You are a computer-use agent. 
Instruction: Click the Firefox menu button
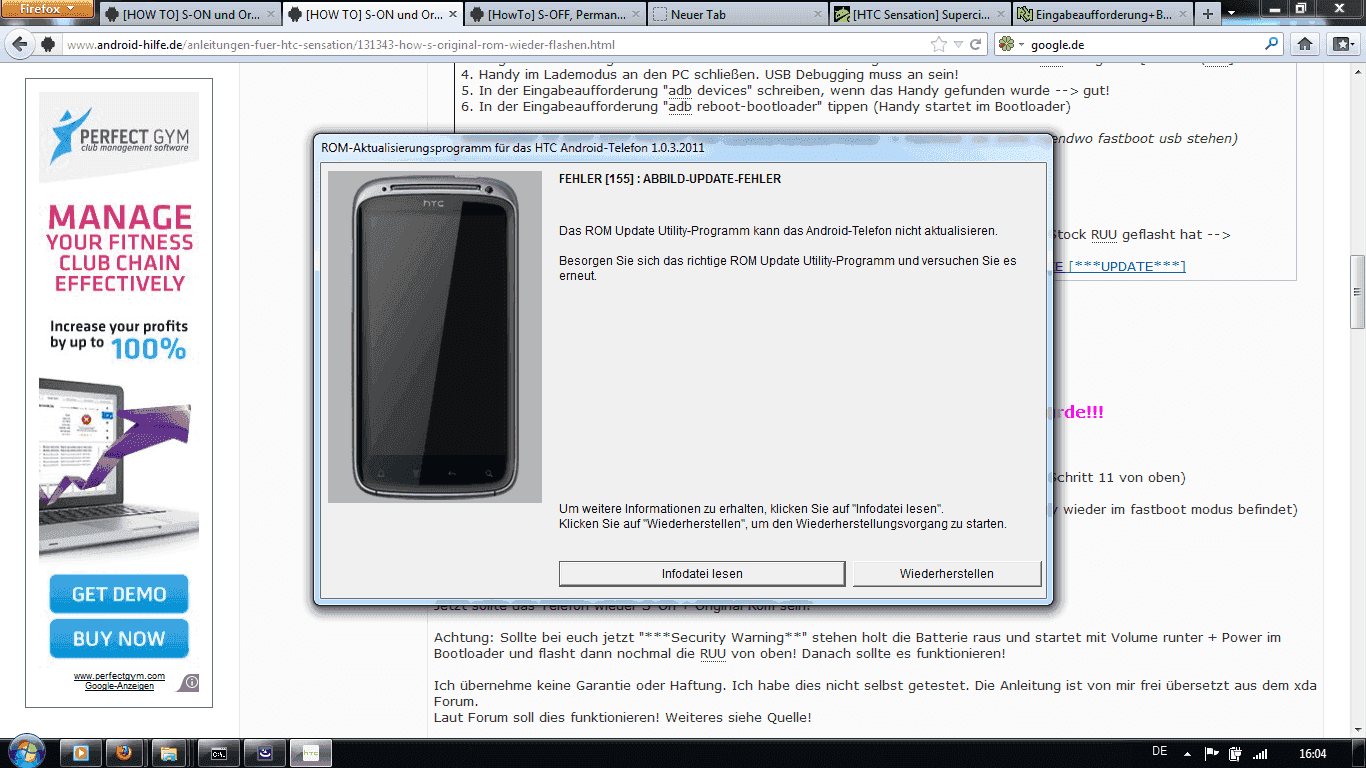coord(47,9)
